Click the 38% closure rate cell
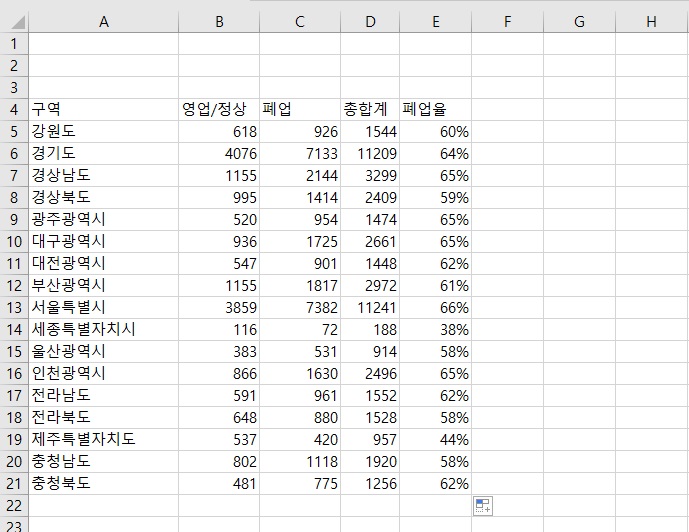 (x=435, y=329)
